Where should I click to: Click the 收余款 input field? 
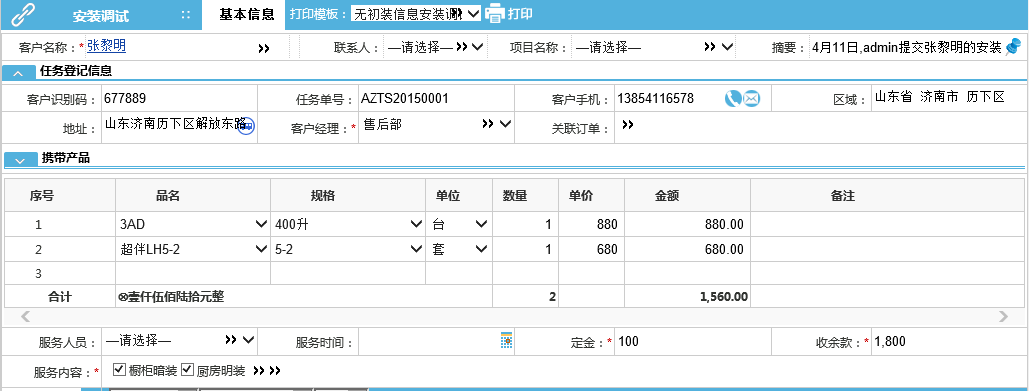(948, 341)
